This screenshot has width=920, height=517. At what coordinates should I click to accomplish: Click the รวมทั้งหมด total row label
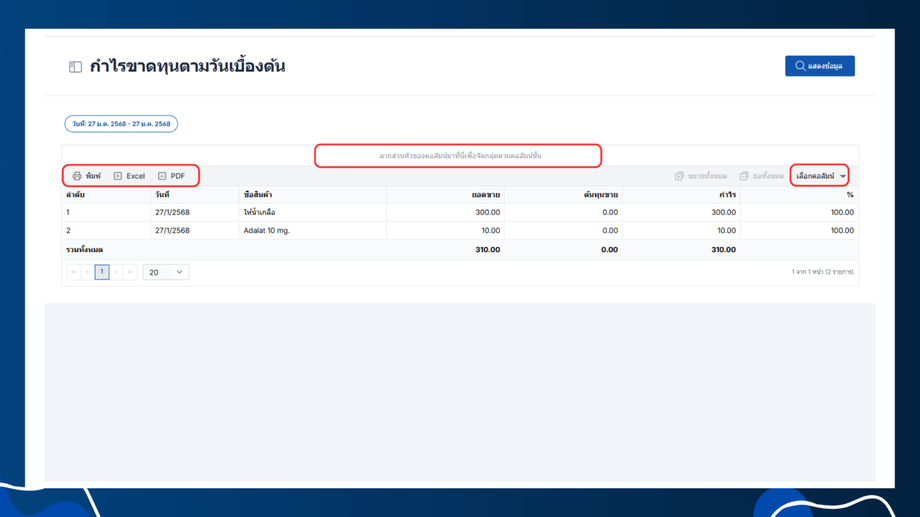[84, 250]
